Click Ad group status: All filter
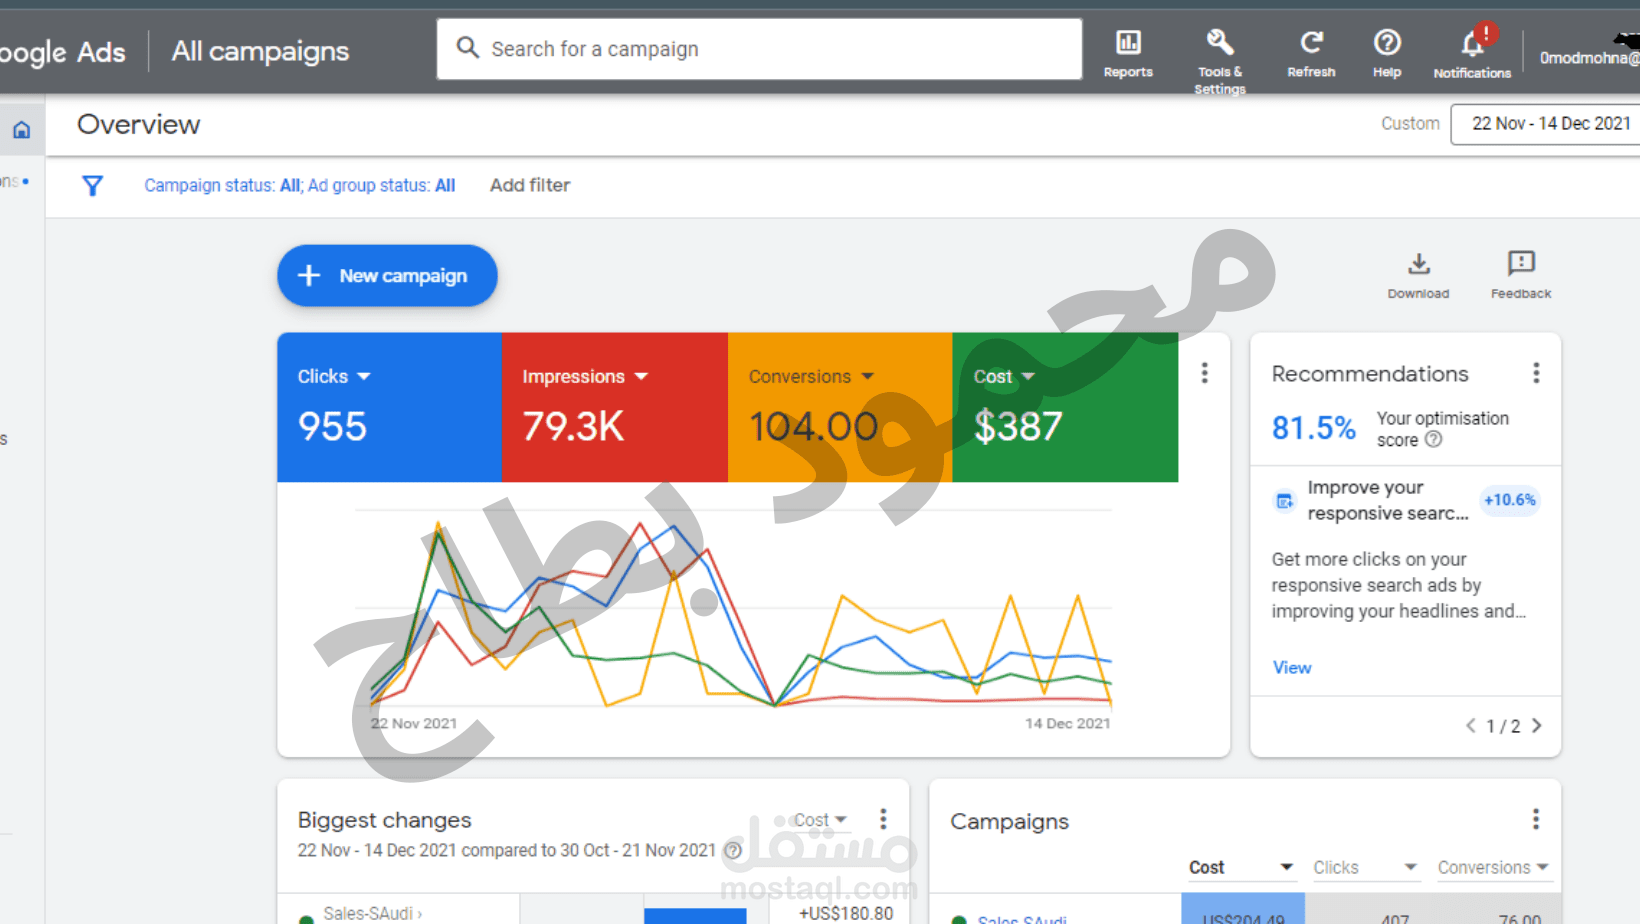This screenshot has width=1640, height=924. (x=381, y=185)
